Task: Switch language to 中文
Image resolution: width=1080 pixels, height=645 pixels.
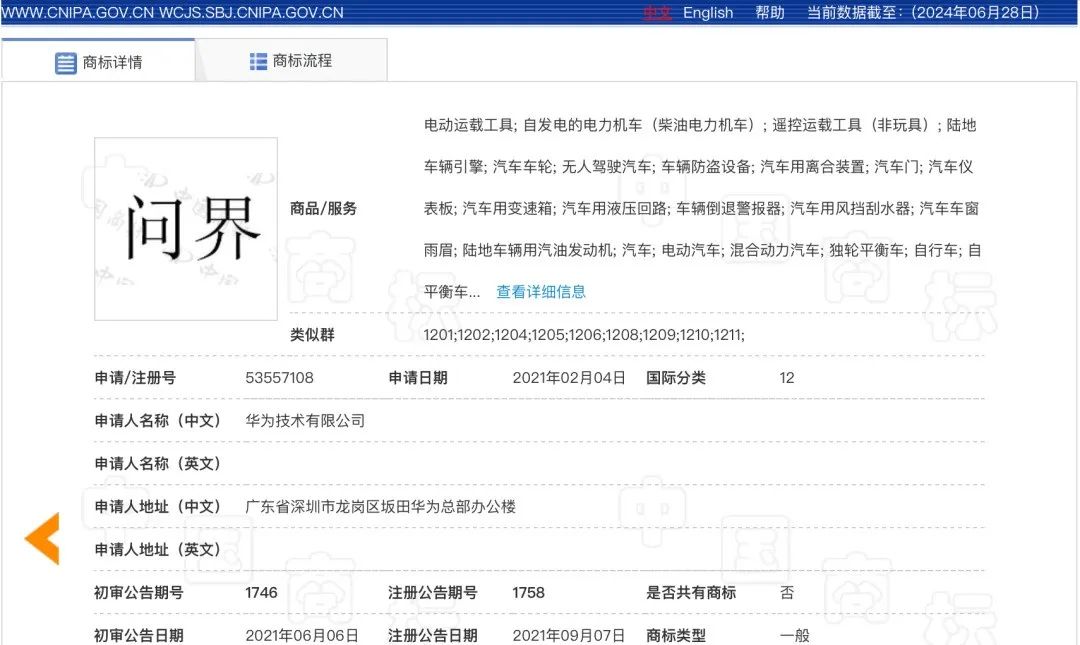Action: point(657,13)
